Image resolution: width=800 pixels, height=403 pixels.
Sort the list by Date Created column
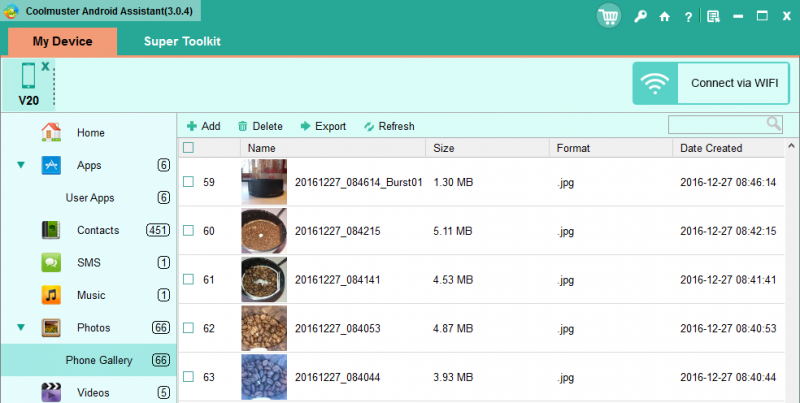[711, 148]
